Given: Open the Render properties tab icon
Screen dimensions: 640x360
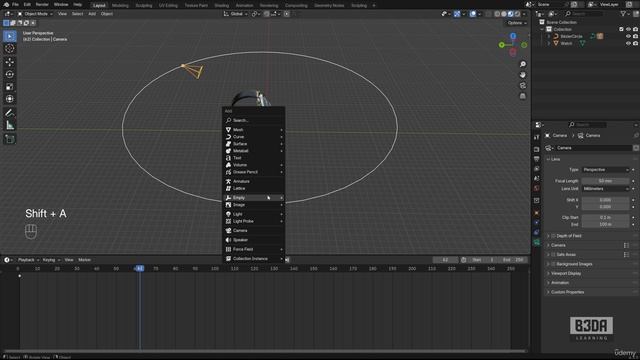Looking at the screenshot, I should click(537, 149).
